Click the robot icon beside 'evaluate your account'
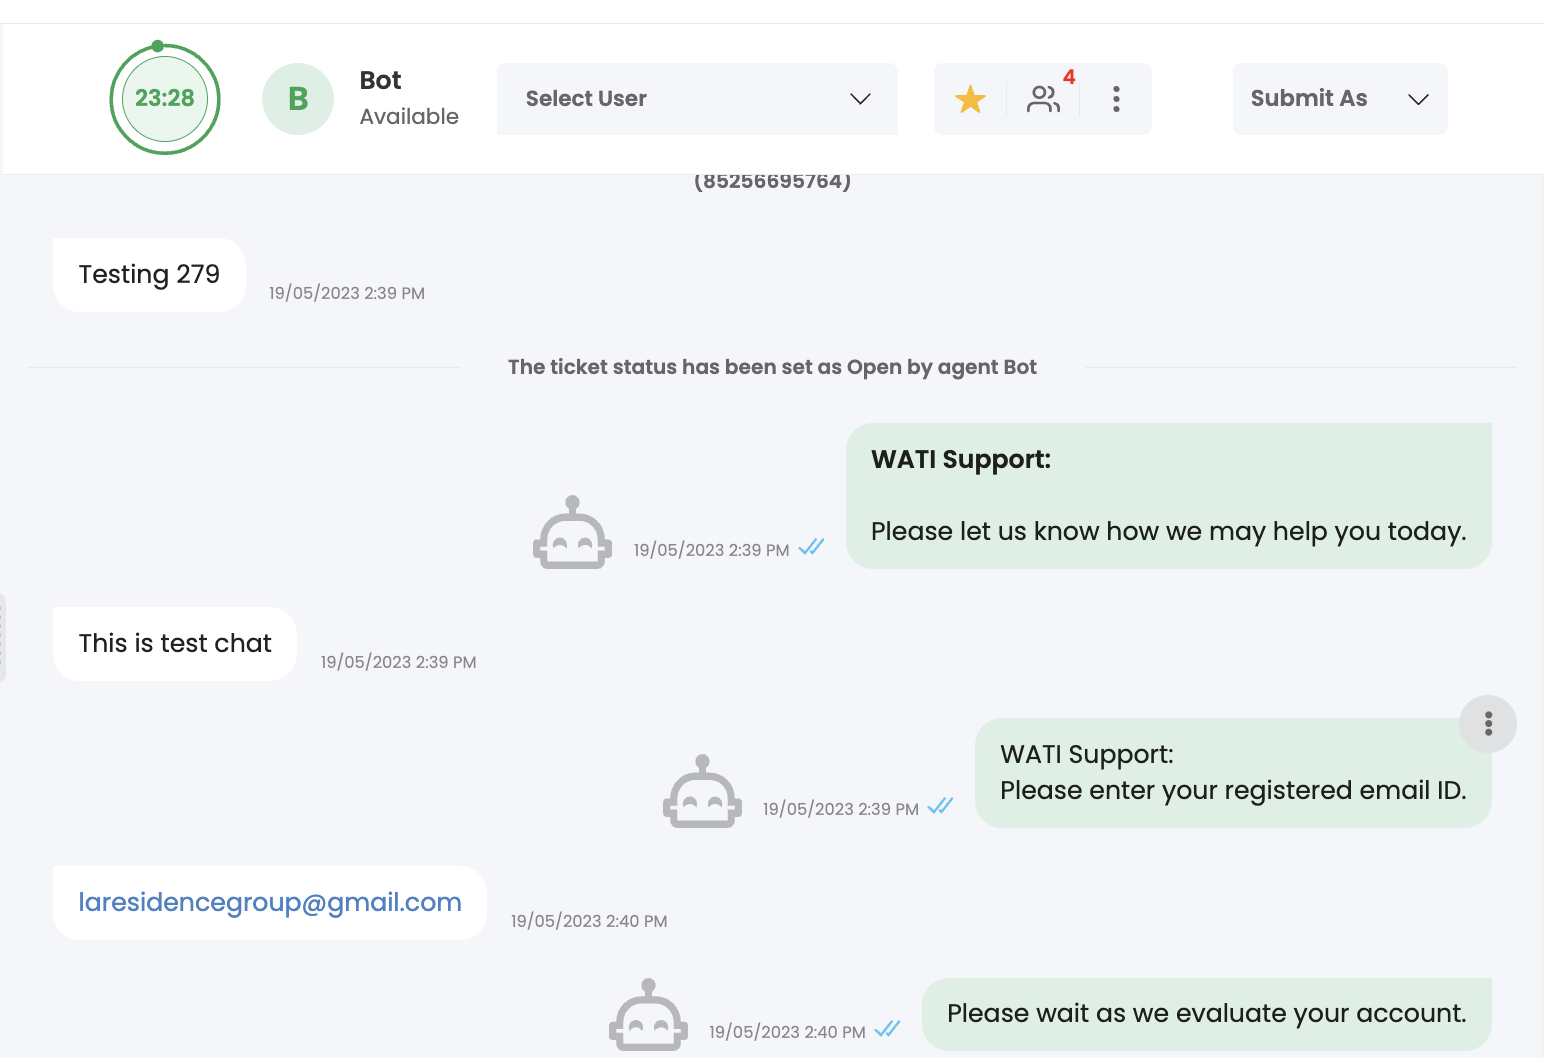The height and width of the screenshot is (1058, 1544). pos(648,1015)
